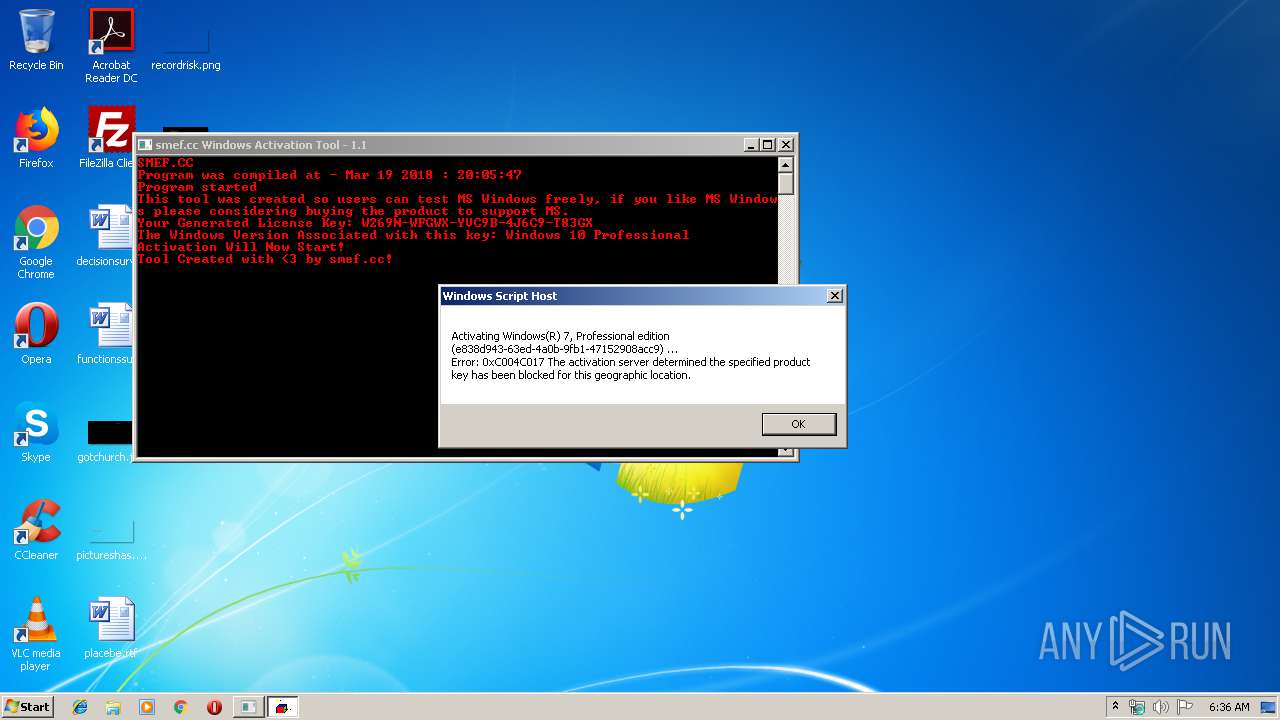Open the CCleaner desktop shortcut
Viewport: 1280px width, 720px height.
36,530
